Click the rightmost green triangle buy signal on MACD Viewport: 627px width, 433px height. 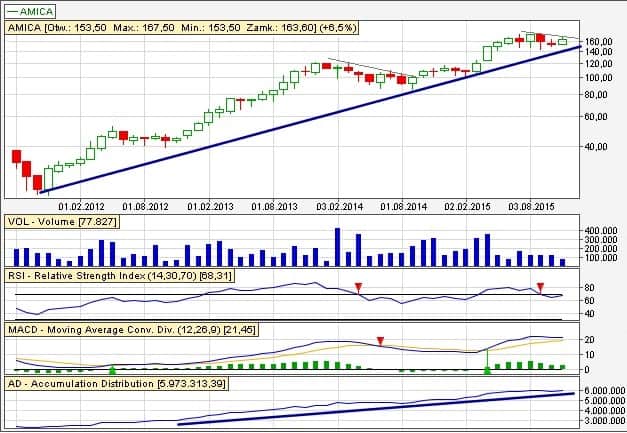click(487, 371)
